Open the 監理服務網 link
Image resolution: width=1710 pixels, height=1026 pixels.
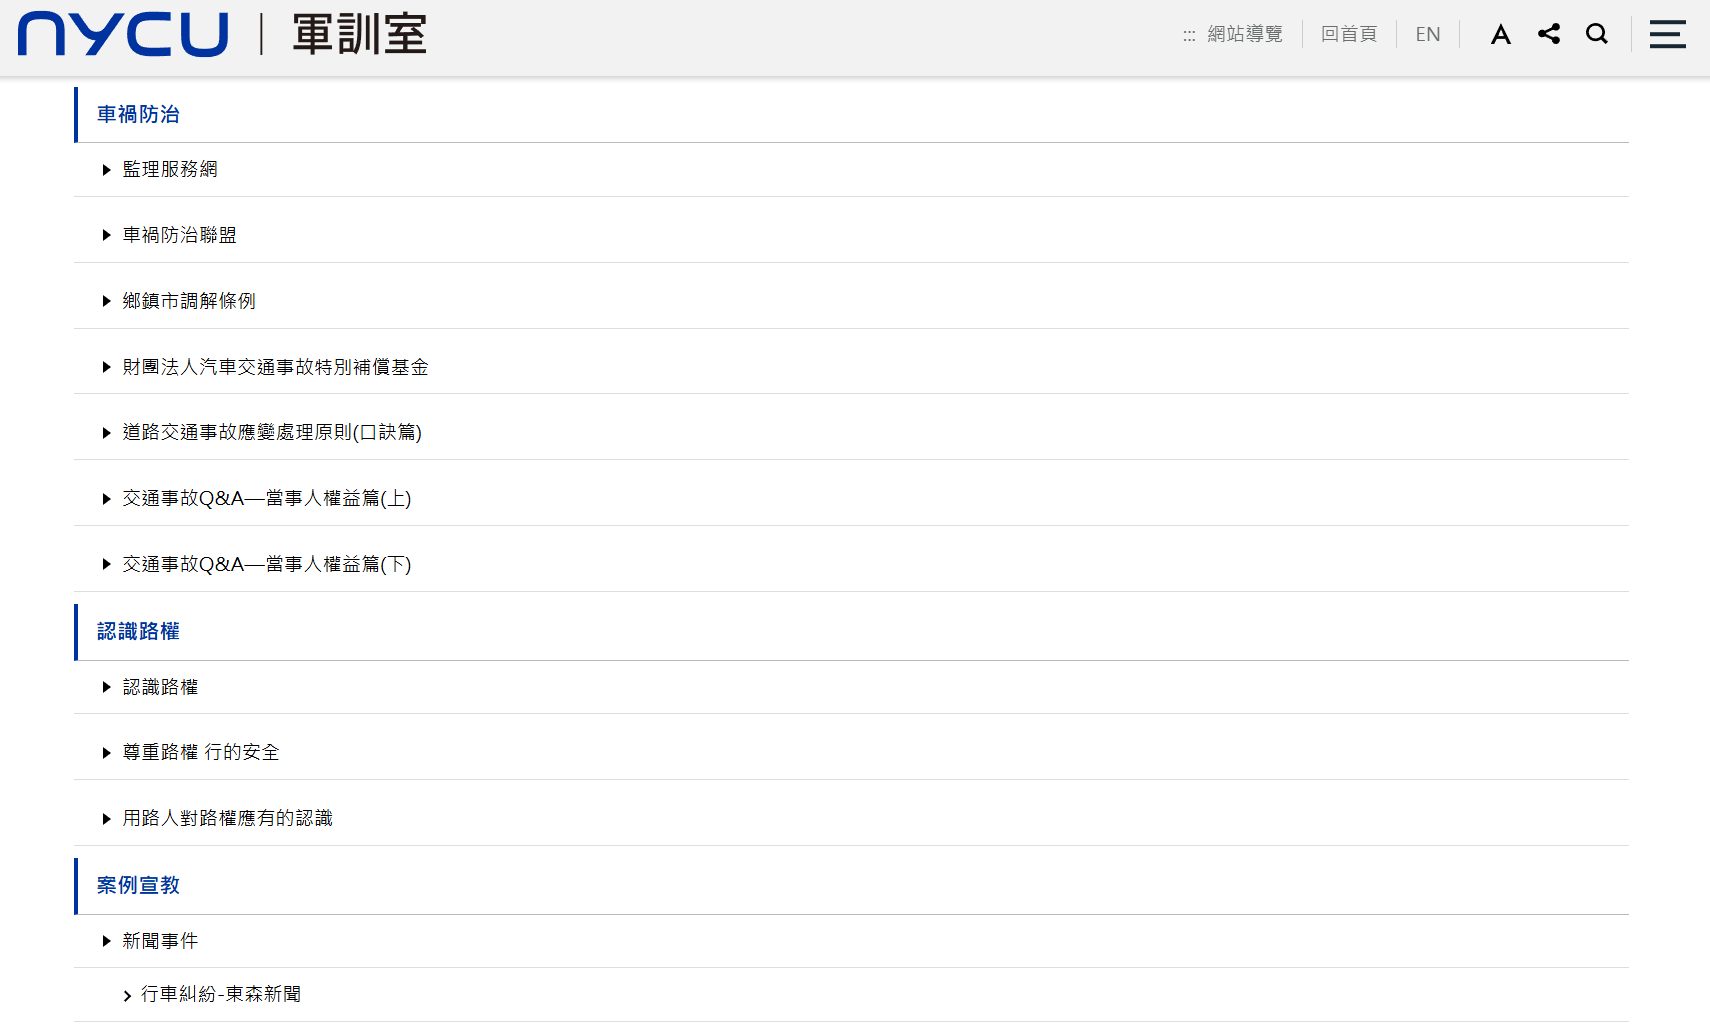tap(170, 170)
